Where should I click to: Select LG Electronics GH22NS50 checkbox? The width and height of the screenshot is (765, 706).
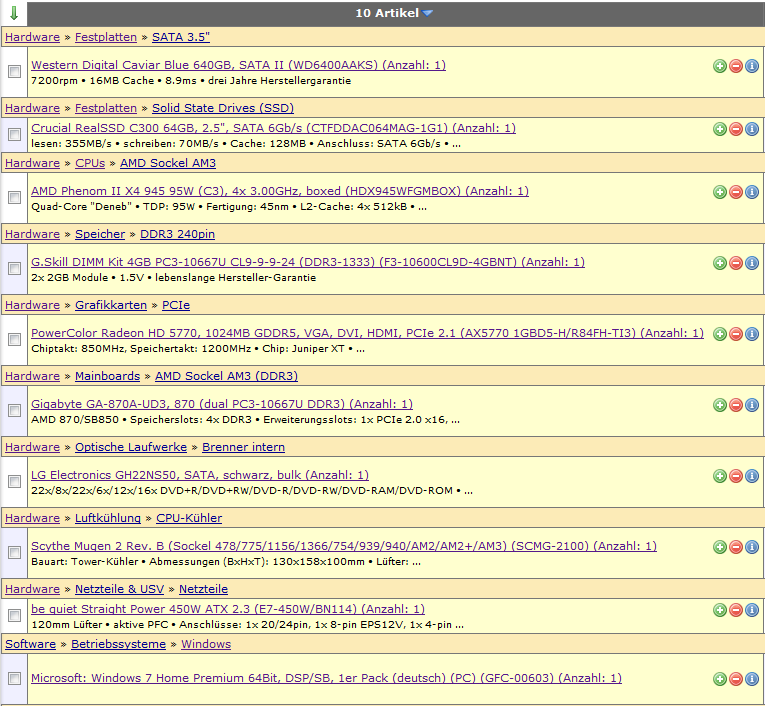pyautogui.click(x=15, y=481)
